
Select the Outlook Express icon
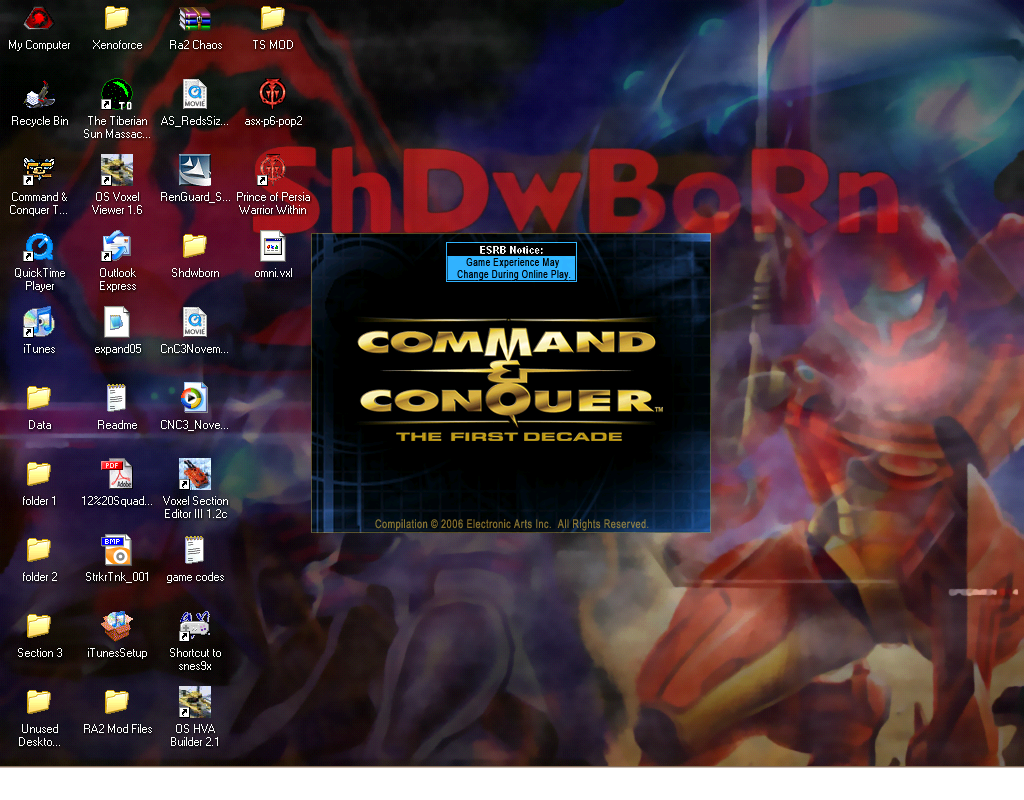(117, 248)
